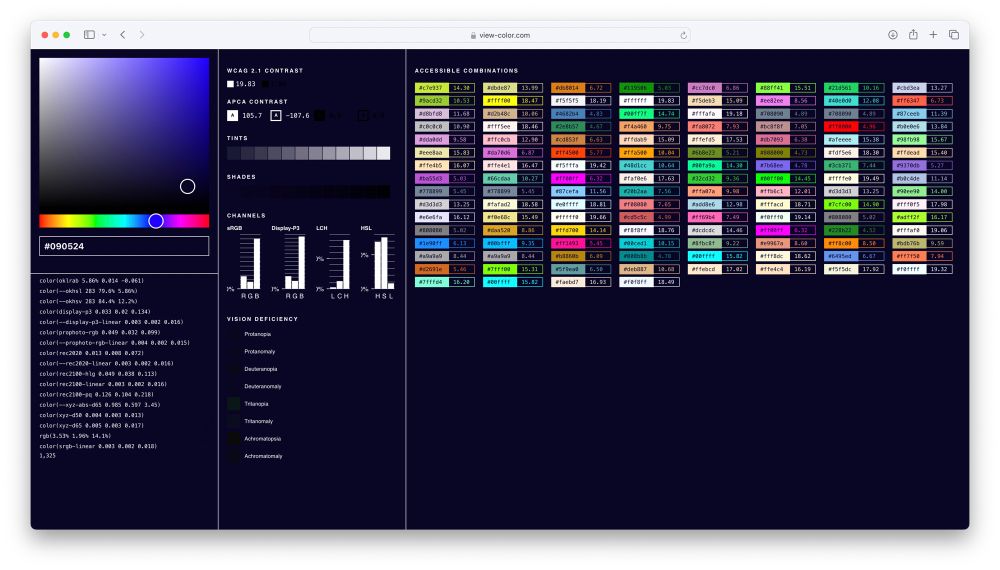Pick the #00ff7f spring green combination
The width and height of the screenshot is (1000, 570).
[649, 113]
